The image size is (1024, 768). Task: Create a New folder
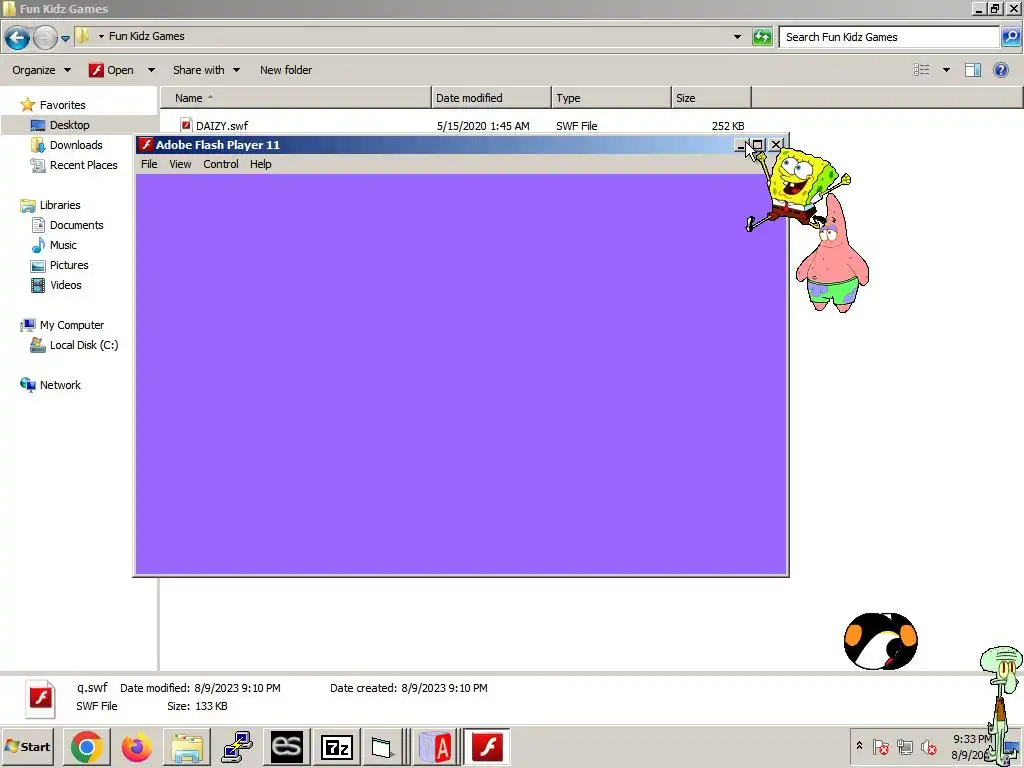tap(285, 70)
